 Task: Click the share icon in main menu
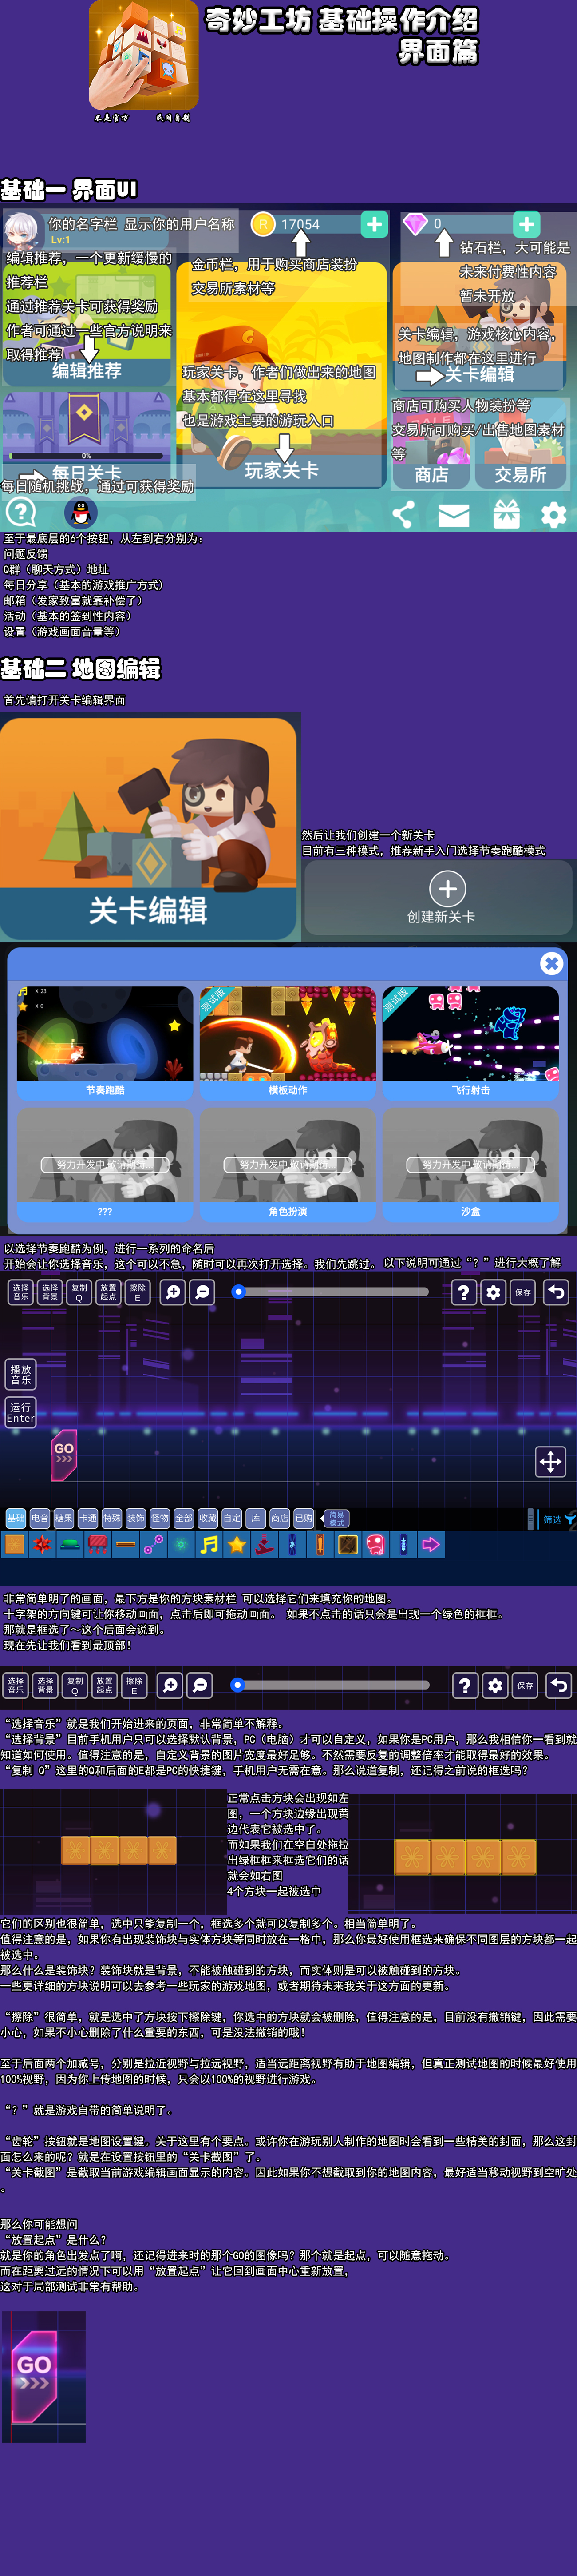coord(403,514)
